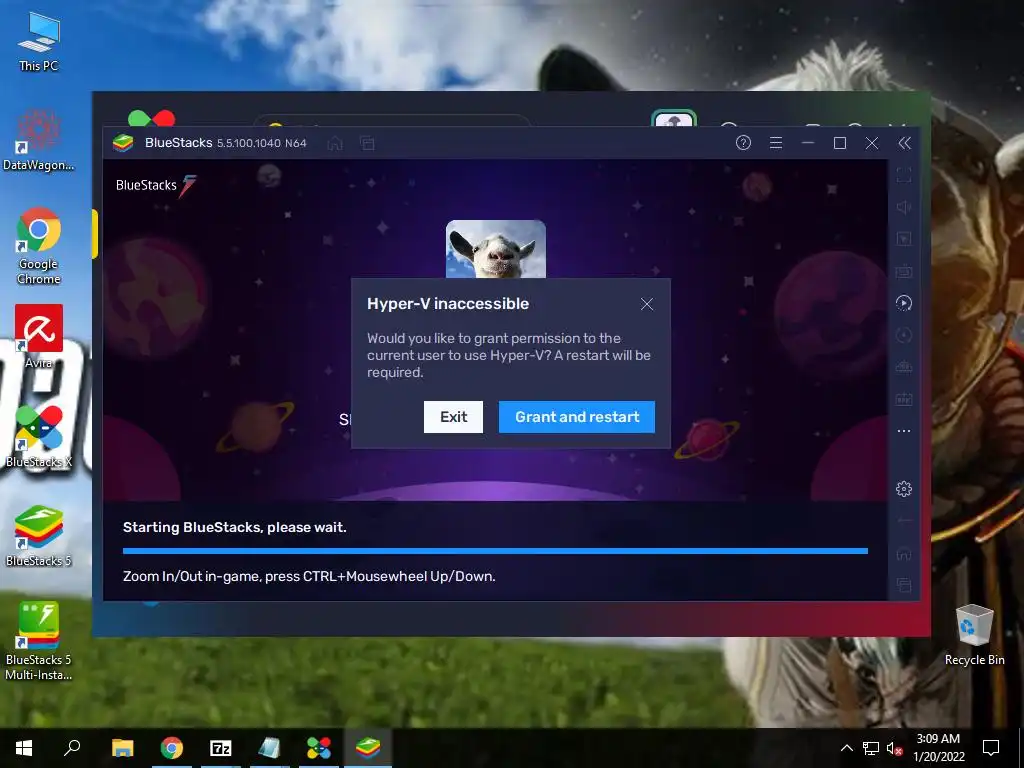This screenshot has width=1024, height=768.
Task: Open Chrome from the taskbar
Action: tap(172, 748)
